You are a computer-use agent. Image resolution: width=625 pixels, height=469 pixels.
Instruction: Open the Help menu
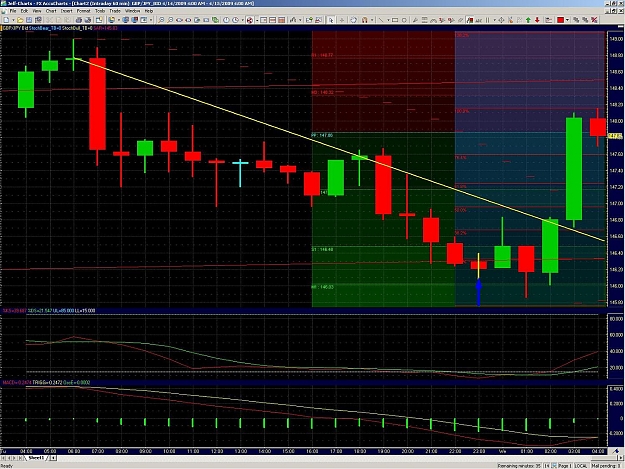(x=149, y=11)
